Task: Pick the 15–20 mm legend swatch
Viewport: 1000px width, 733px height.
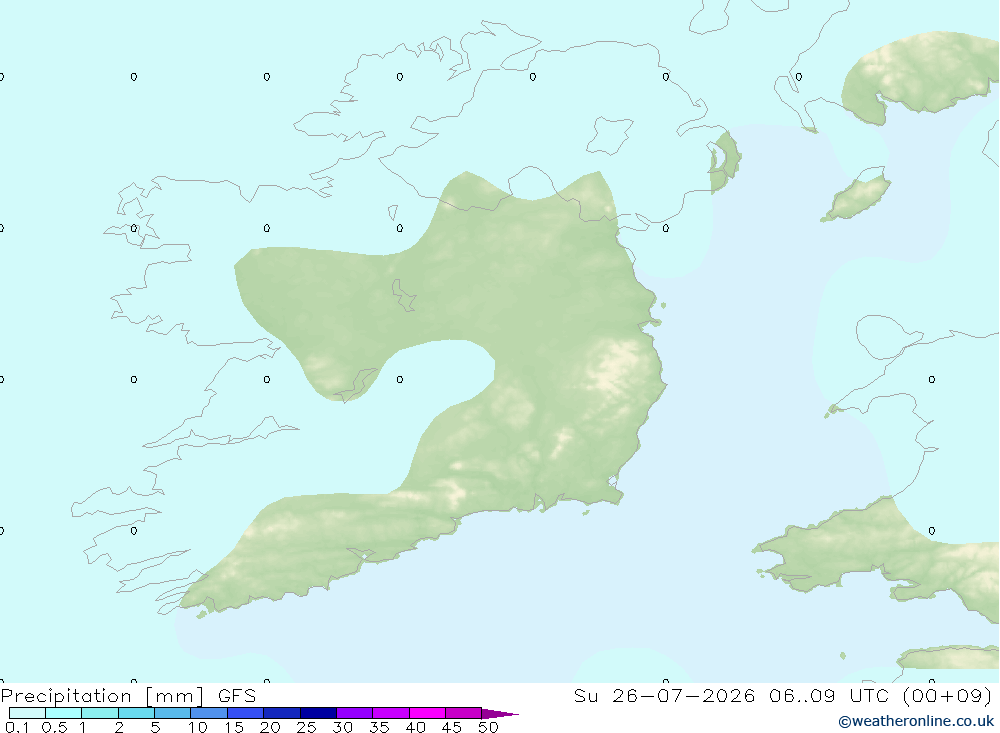Action: (246, 713)
